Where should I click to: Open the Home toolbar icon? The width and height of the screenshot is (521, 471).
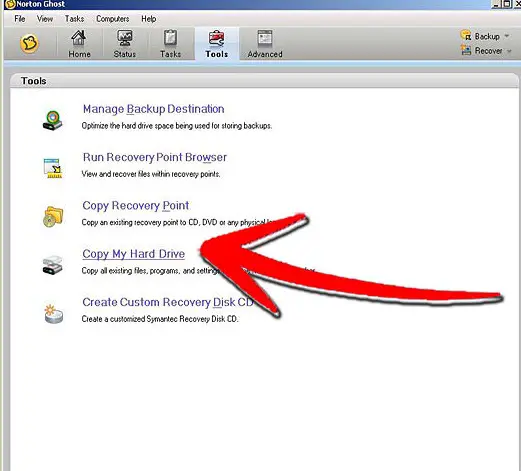click(x=79, y=38)
